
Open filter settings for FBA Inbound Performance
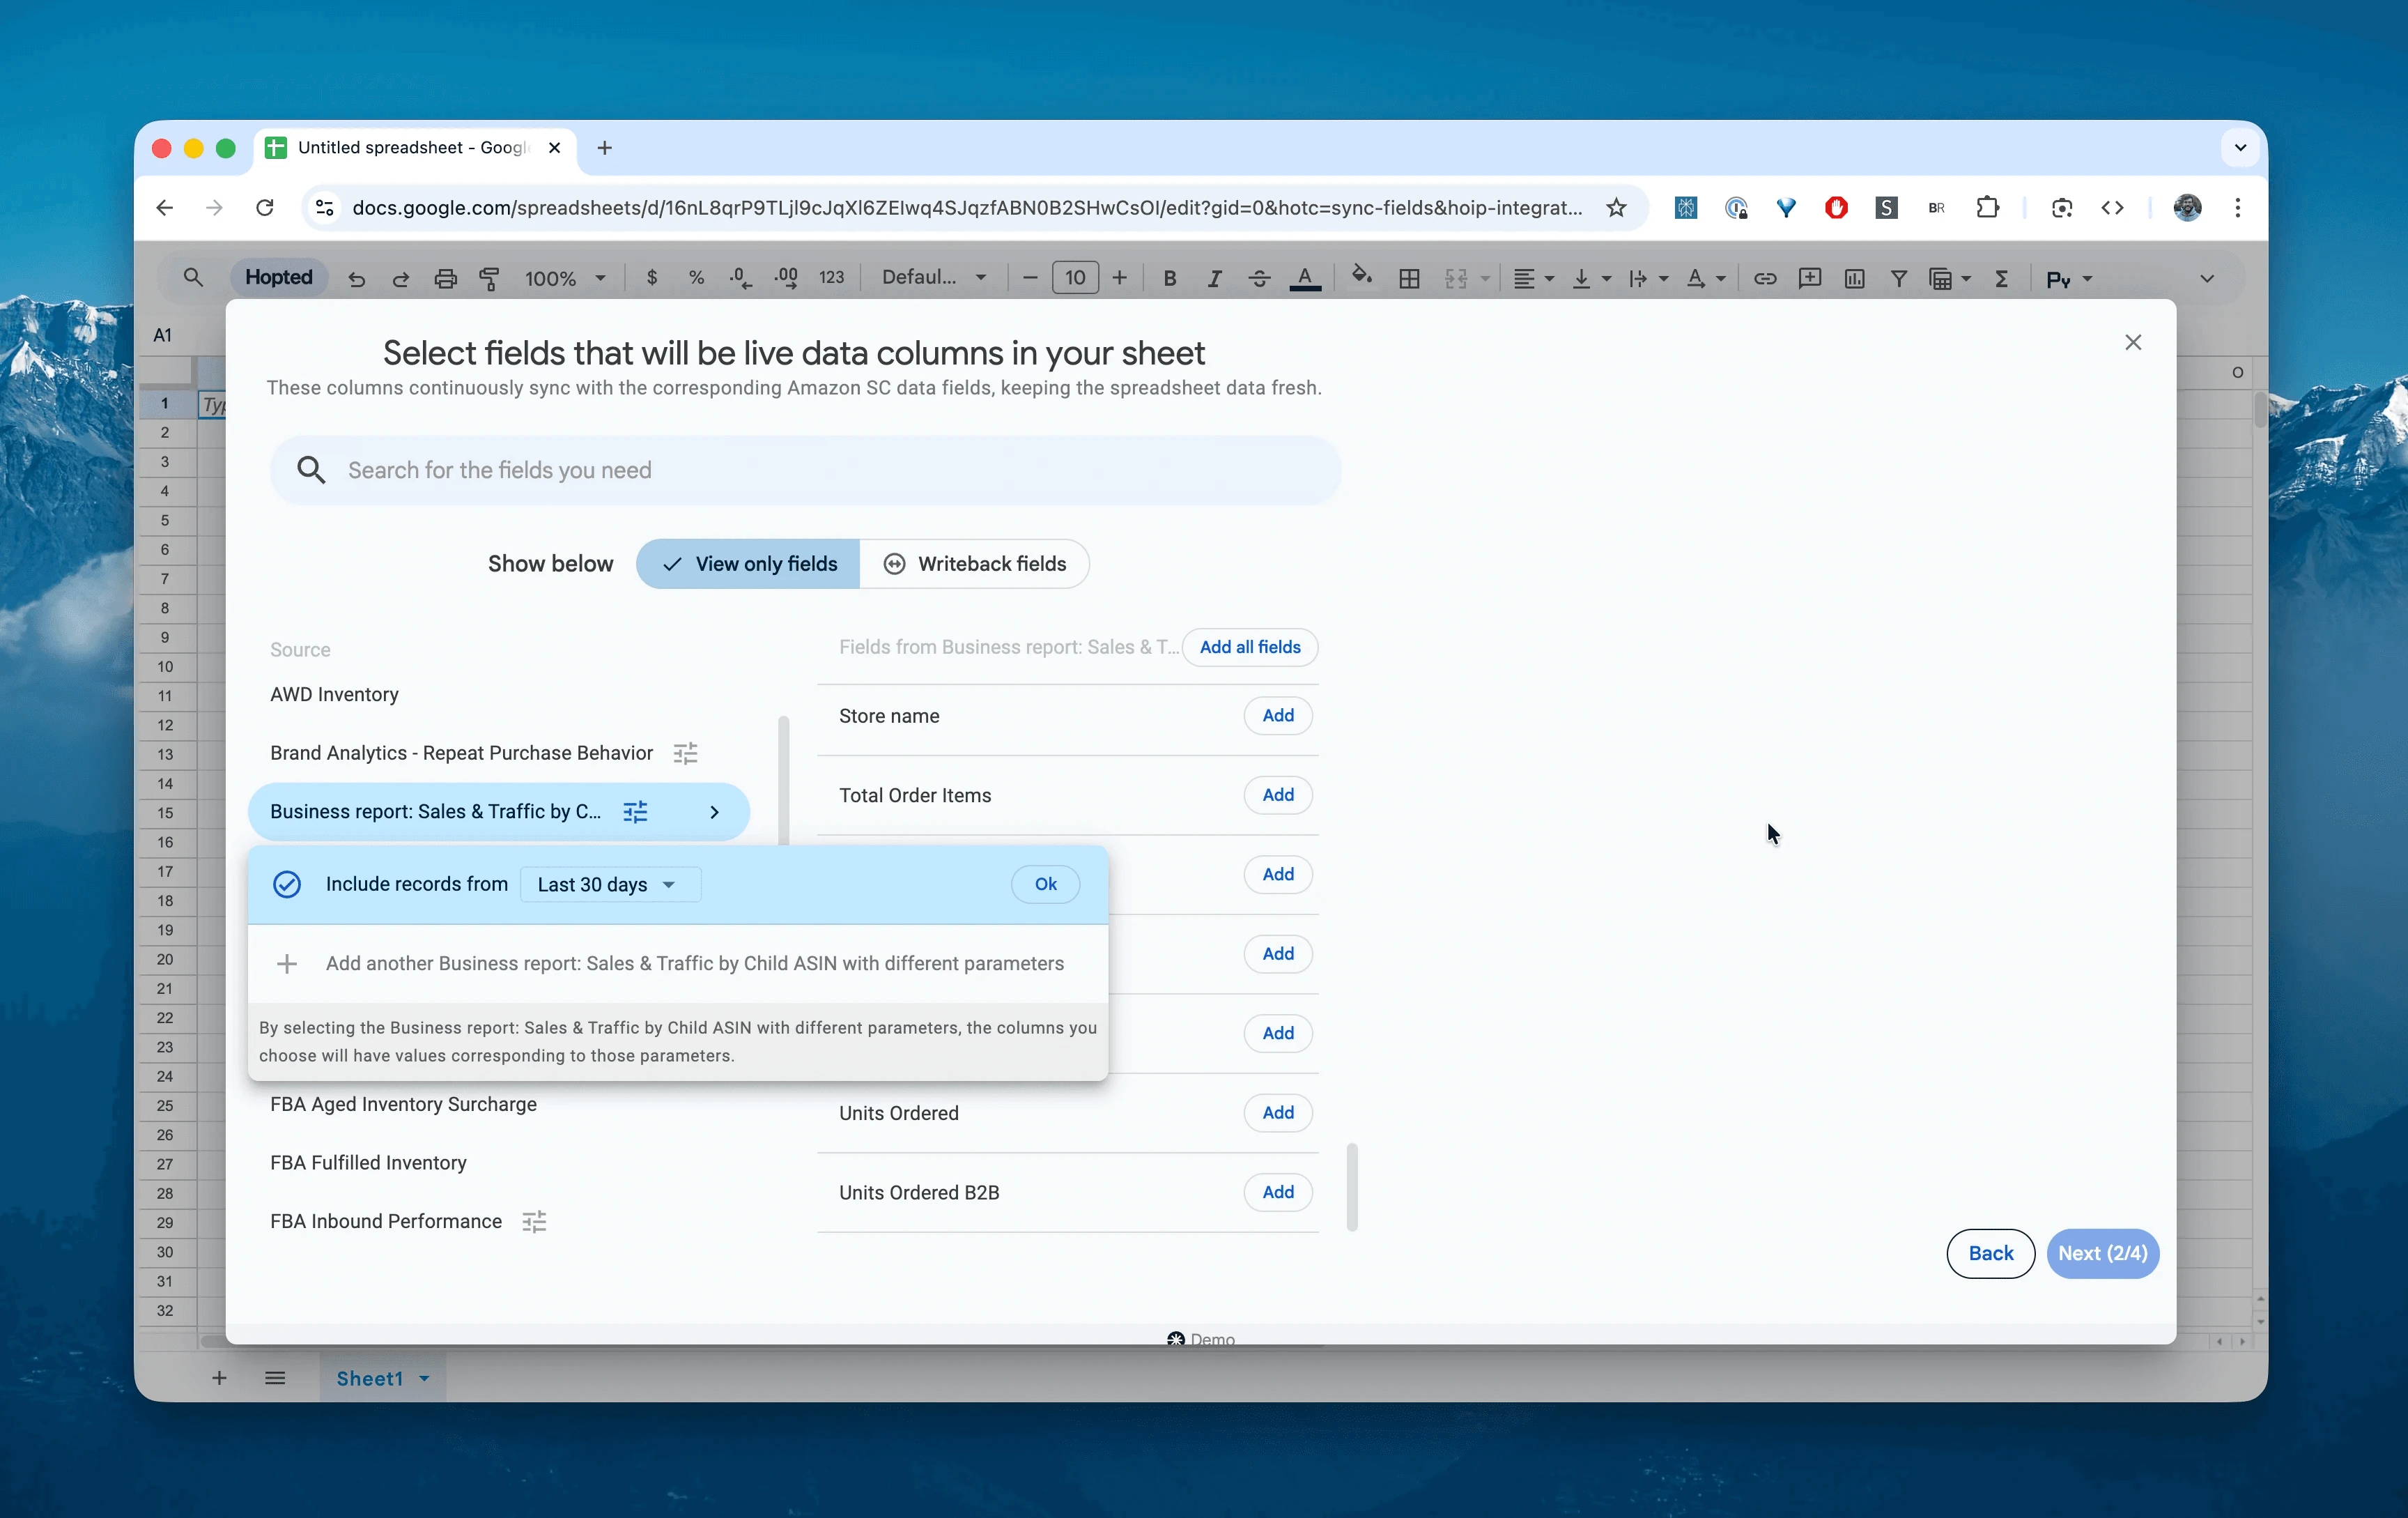(x=534, y=1221)
